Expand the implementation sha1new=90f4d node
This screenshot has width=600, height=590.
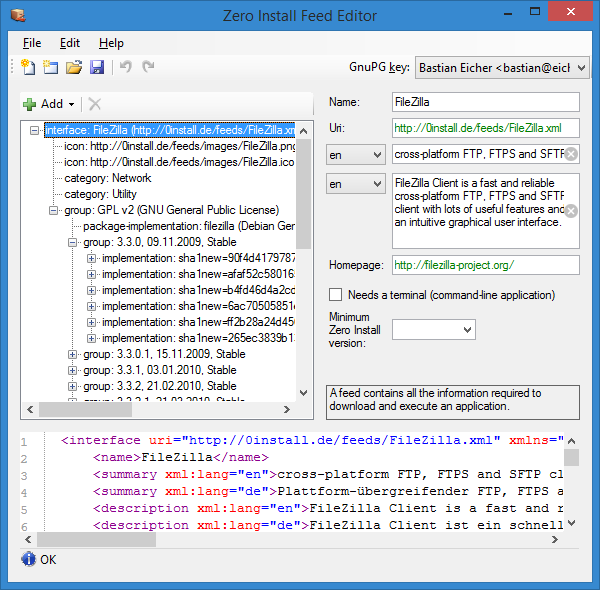91,259
